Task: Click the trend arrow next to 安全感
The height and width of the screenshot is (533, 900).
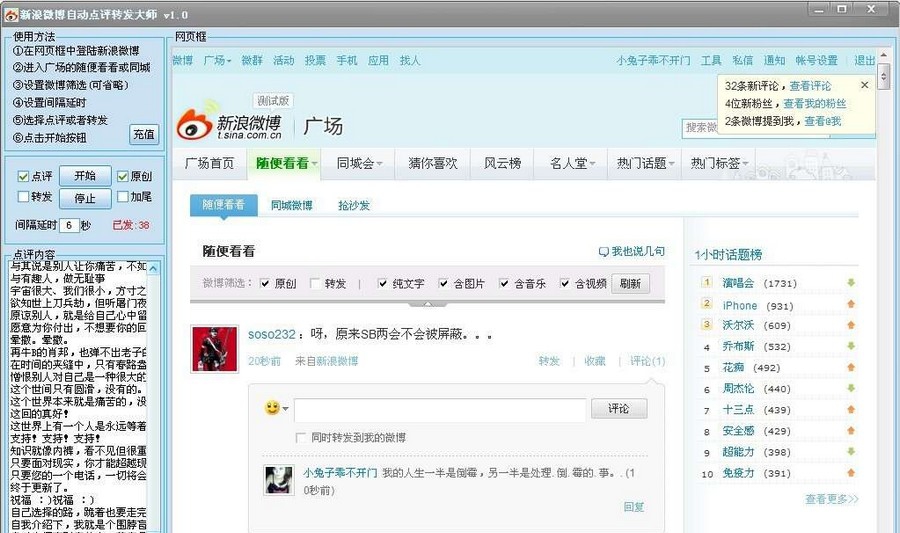Action: click(851, 430)
